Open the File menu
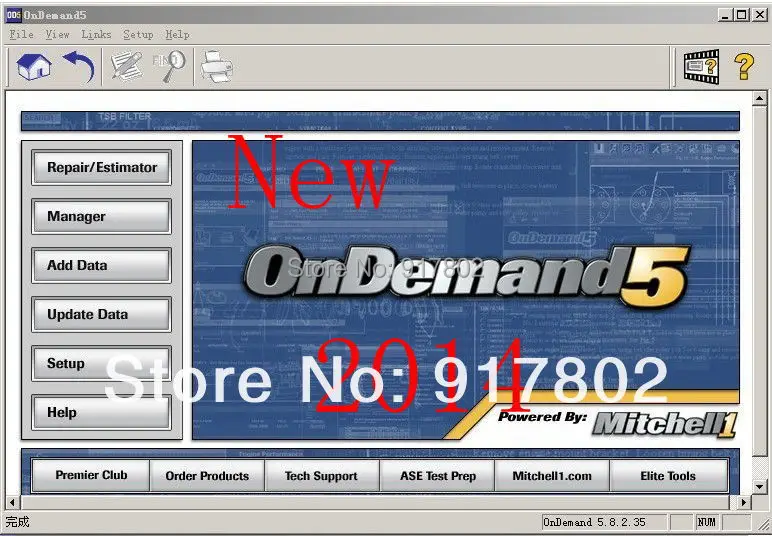Image resolution: width=772 pixels, height=536 pixels. (21, 34)
